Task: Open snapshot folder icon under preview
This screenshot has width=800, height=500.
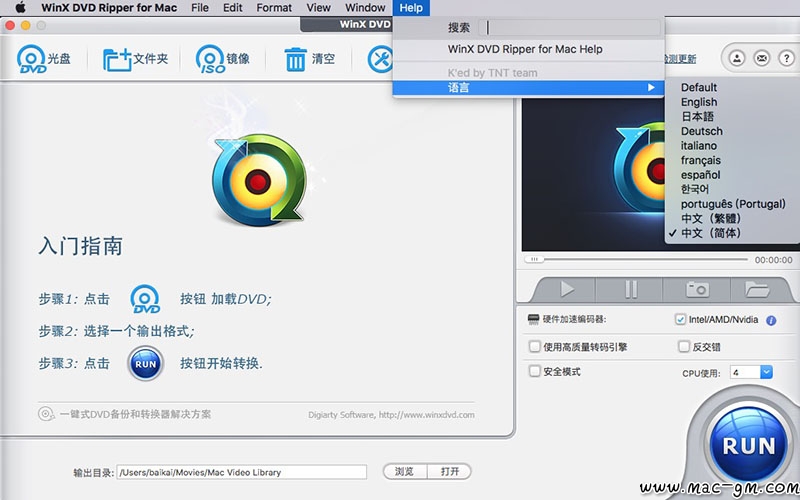Action: [x=757, y=289]
